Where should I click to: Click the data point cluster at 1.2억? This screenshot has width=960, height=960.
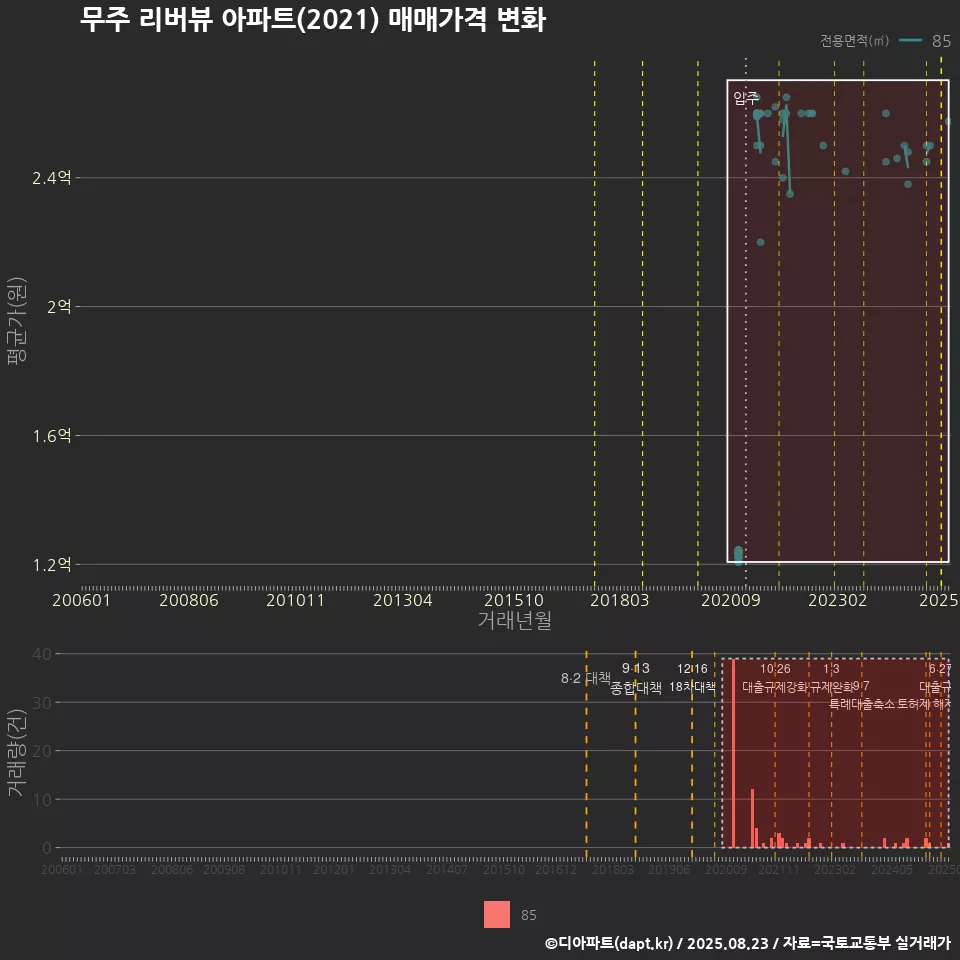[x=738, y=555]
